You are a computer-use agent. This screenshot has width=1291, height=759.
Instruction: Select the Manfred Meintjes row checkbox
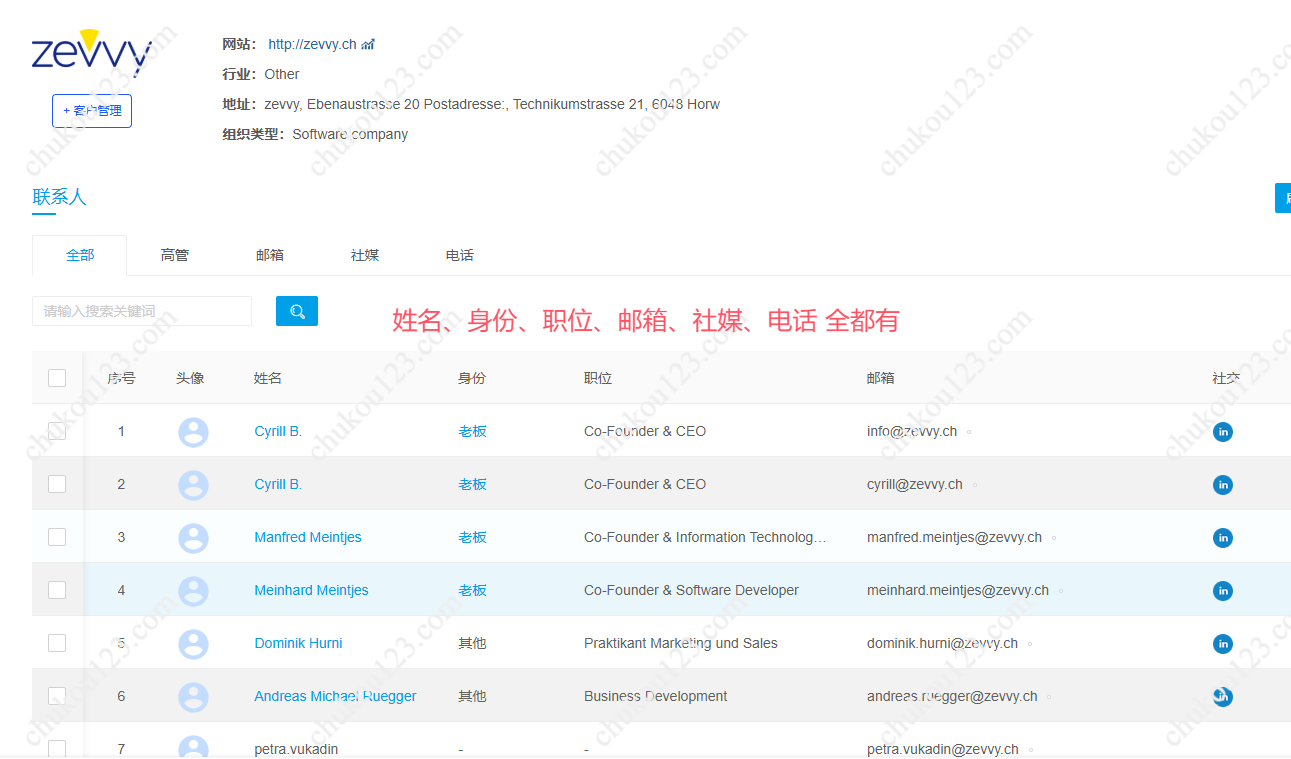57,537
